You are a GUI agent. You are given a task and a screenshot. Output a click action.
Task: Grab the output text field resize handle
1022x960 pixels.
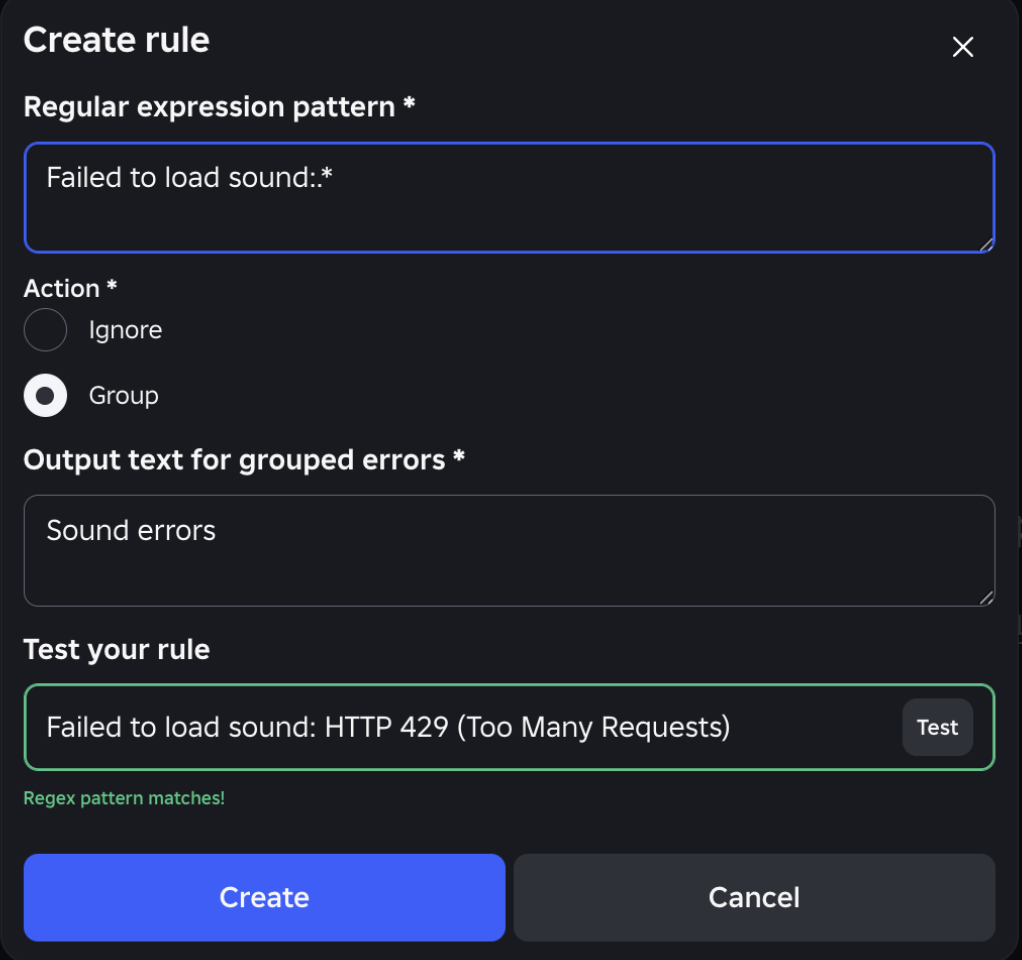pos(986,598)
